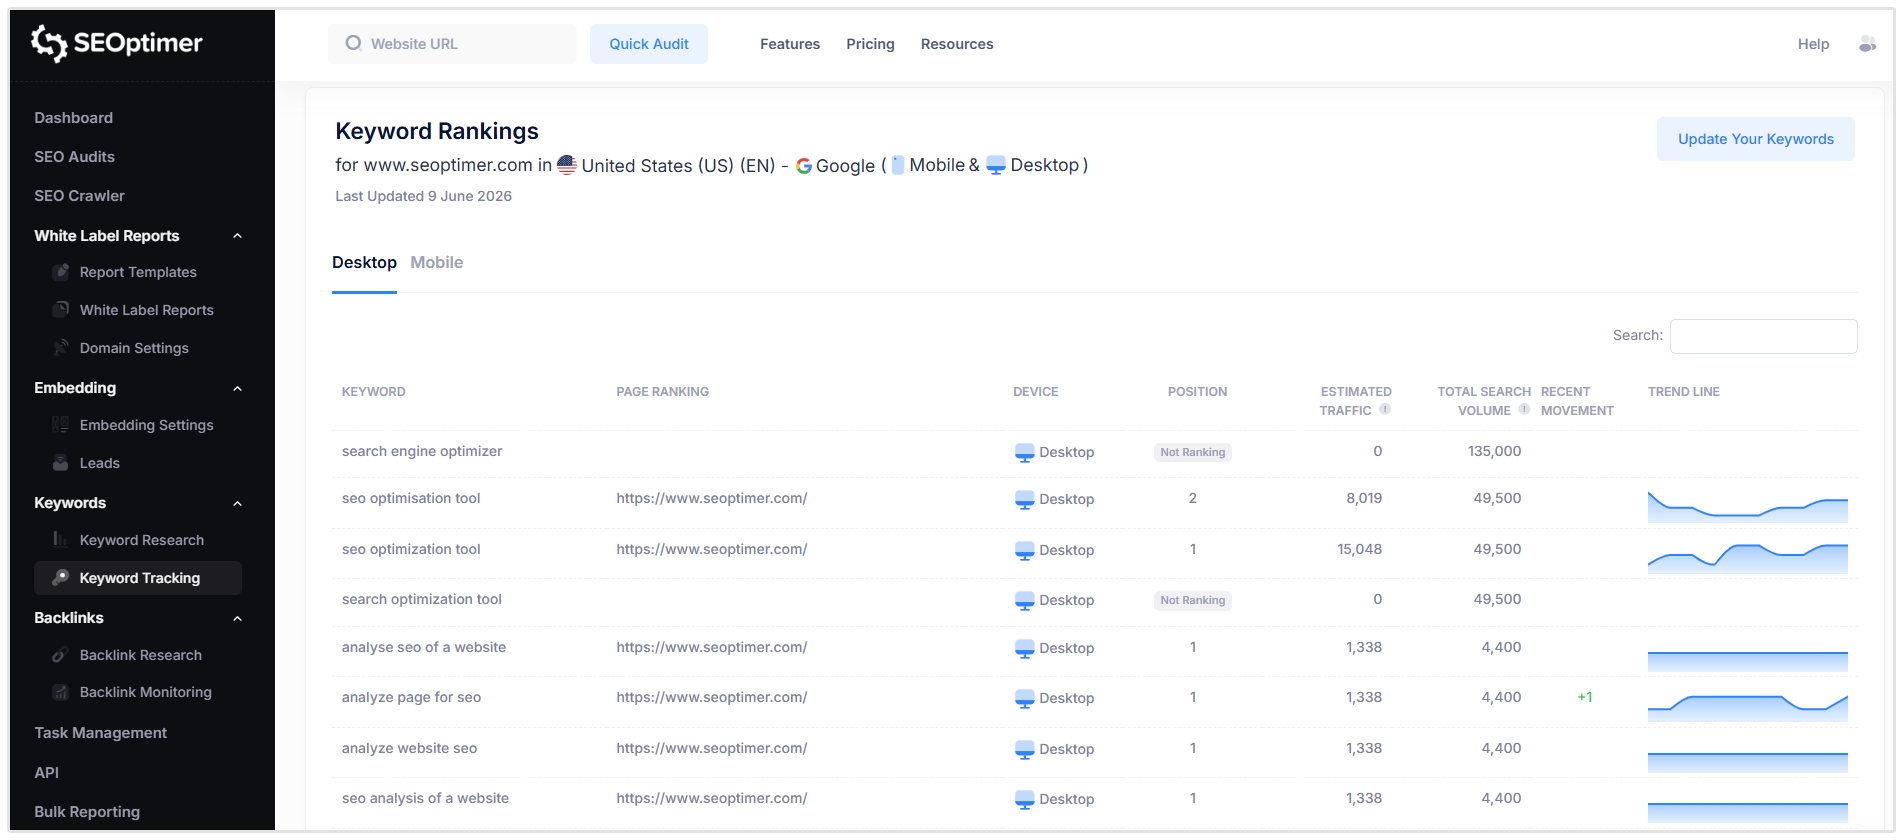Sort by Recent Movement column header
The image size is (1903, 840).
pos(1577,401)
